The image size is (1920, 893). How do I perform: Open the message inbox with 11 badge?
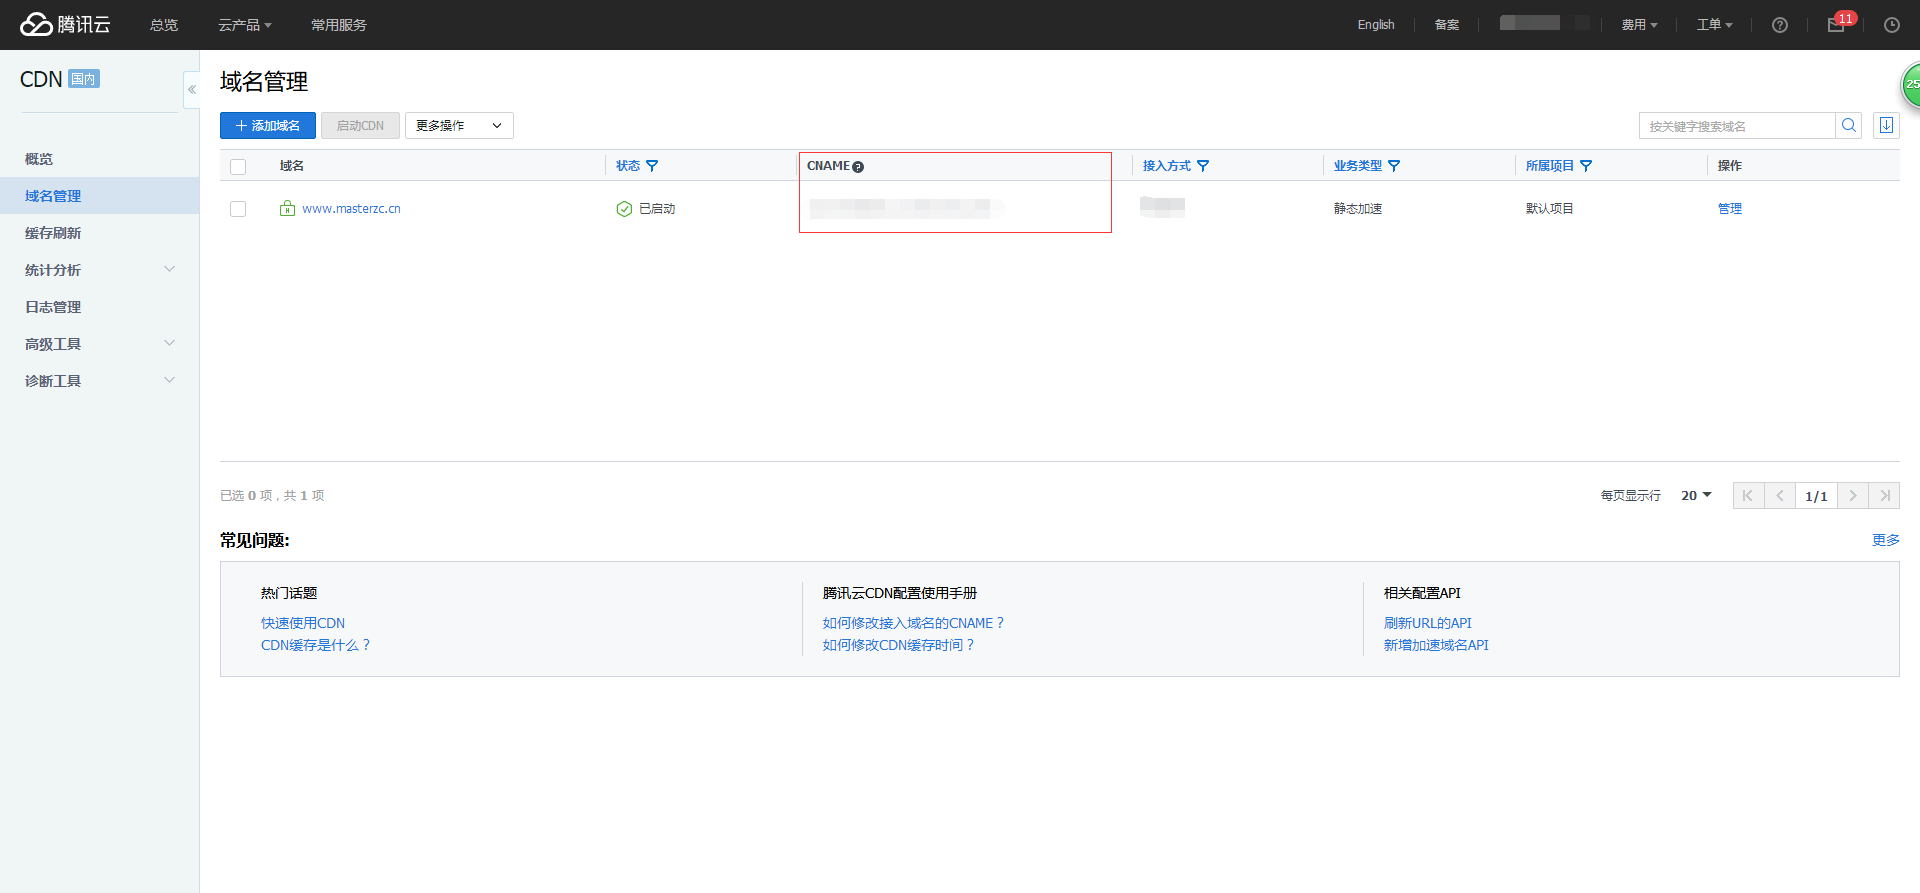click(1837, 25)
